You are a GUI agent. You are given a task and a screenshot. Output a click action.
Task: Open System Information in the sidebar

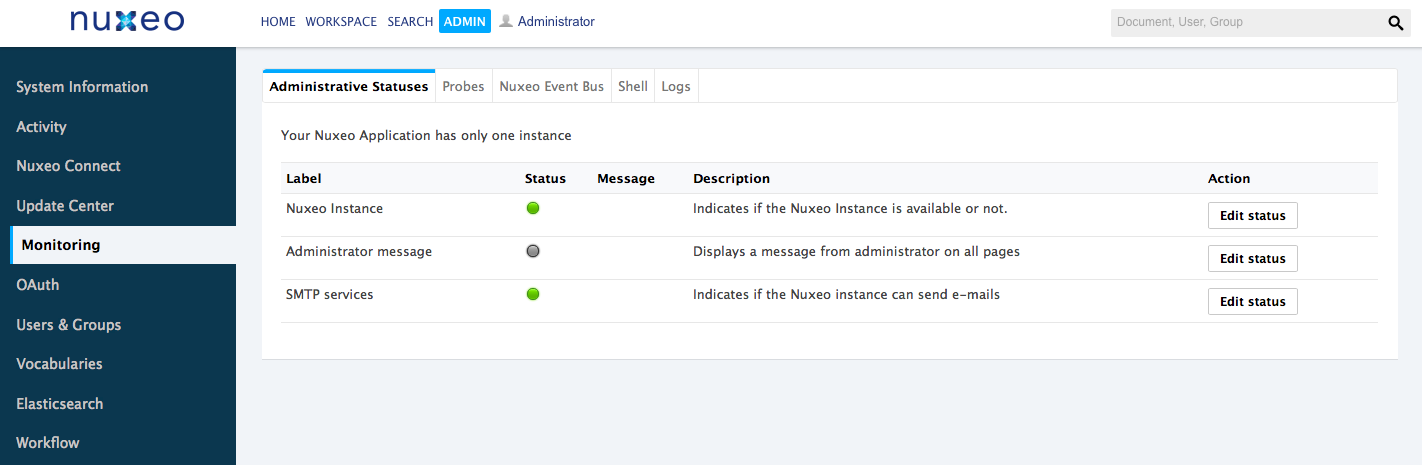pyautogui.click(x=82, y=87)
